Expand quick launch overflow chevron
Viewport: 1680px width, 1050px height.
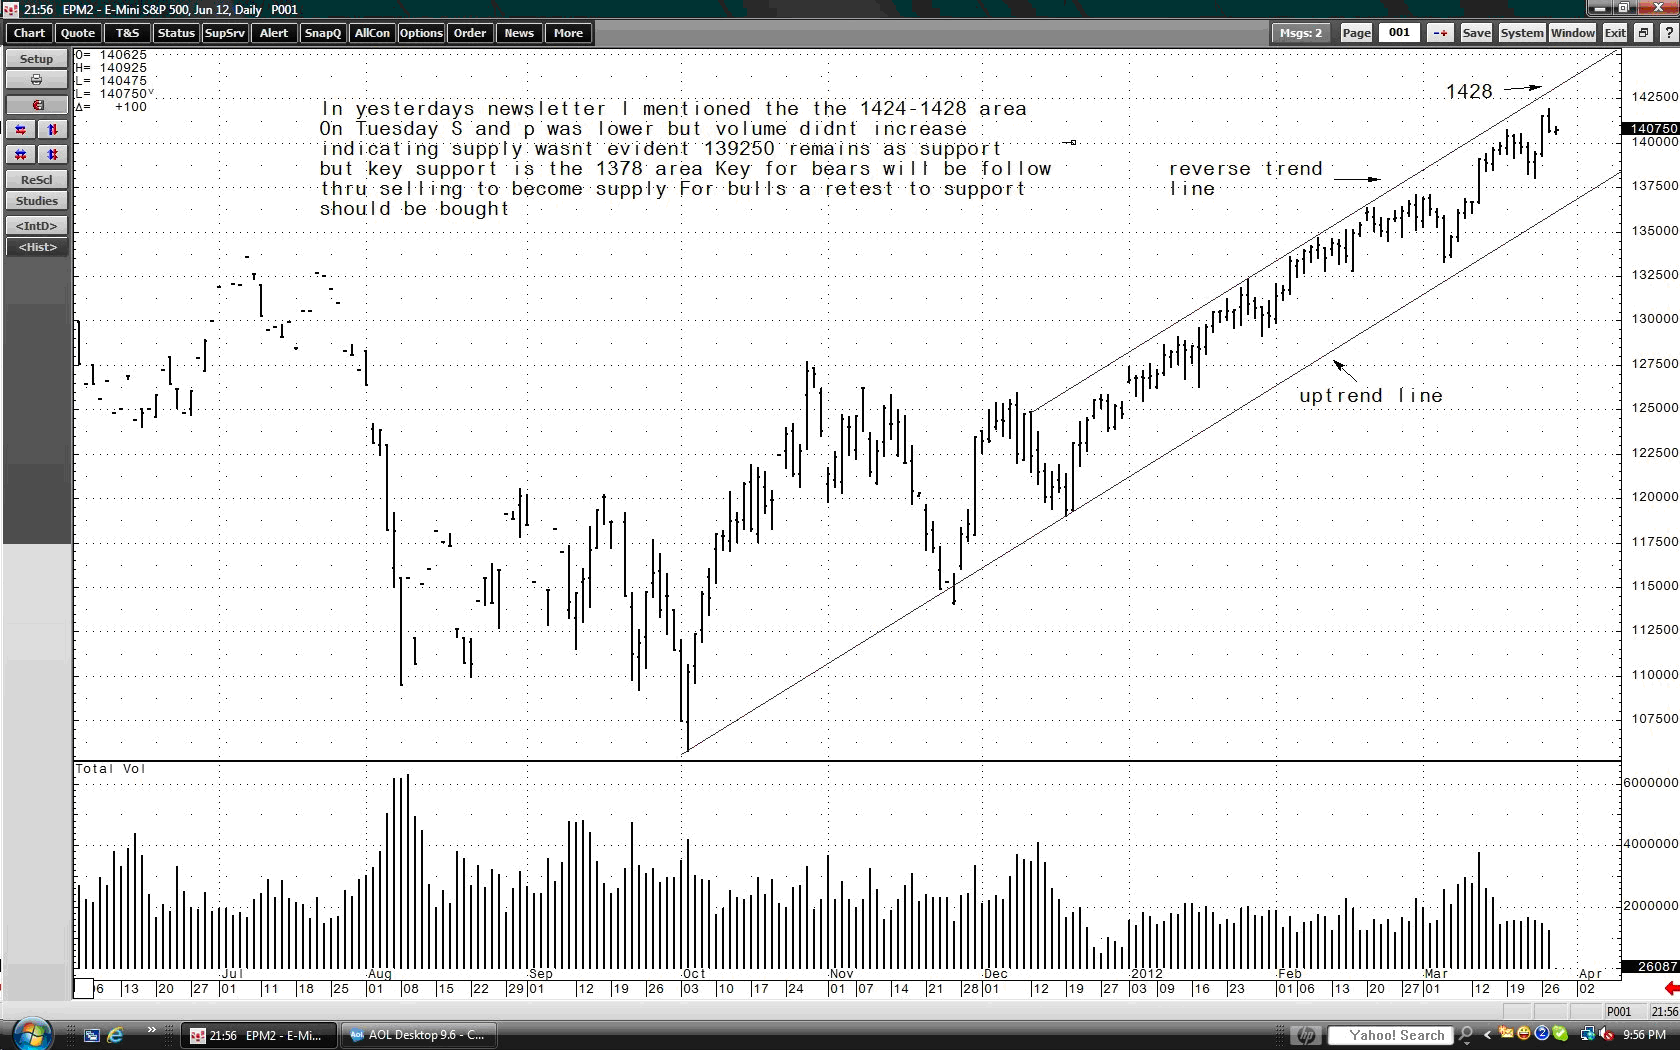pyautogui.click(x=151, y=1030)
